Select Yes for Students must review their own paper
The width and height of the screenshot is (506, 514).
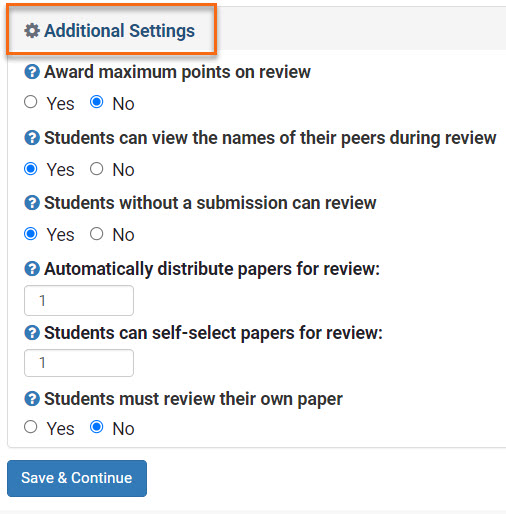pos(31,427)
